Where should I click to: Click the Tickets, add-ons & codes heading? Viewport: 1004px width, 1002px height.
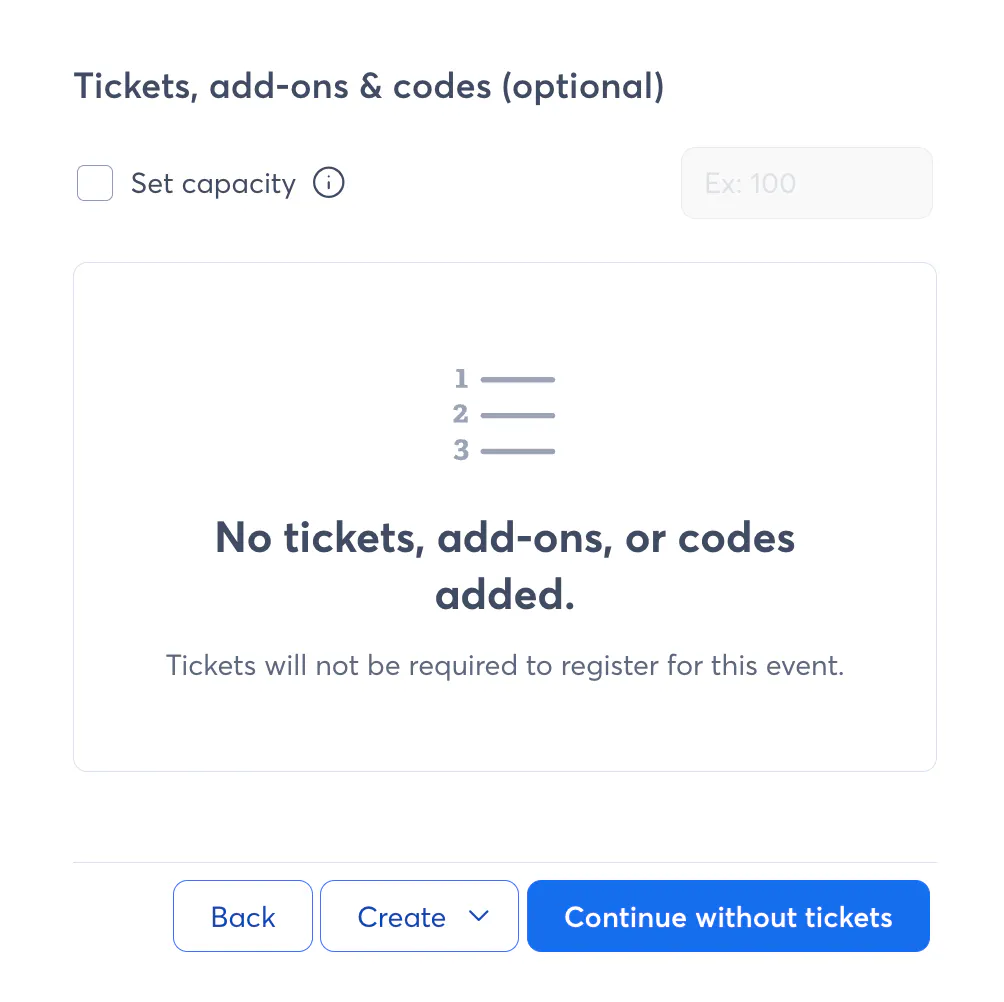(368, 87)
